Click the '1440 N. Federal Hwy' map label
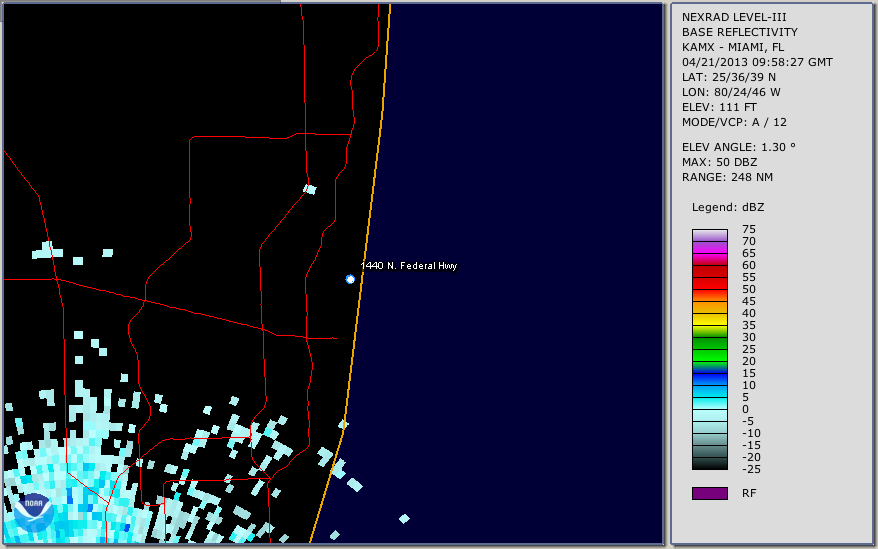 (x=409, y=266)
